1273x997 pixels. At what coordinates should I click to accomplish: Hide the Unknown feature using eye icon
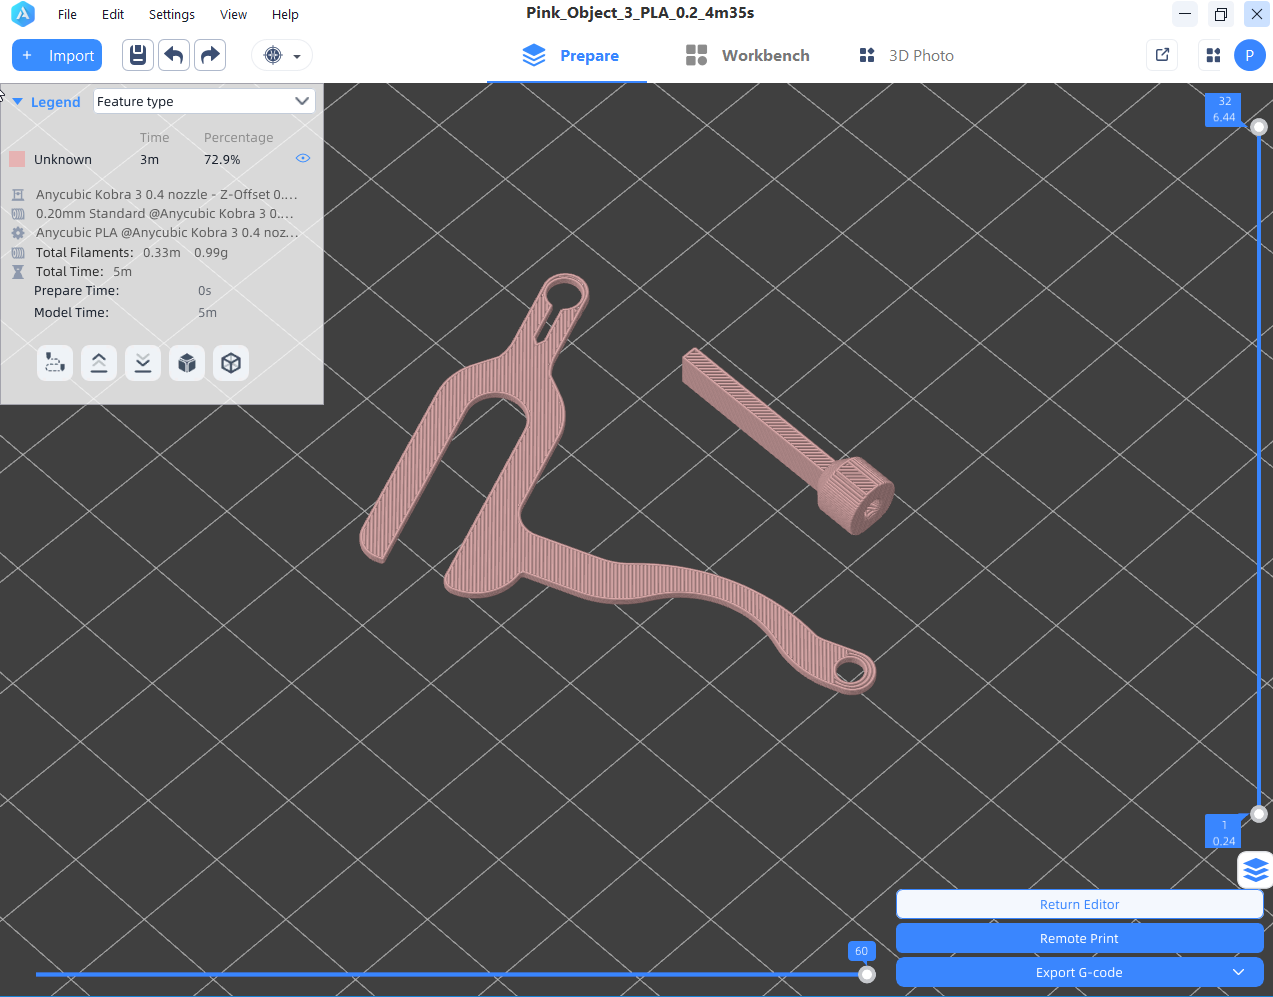303,159
